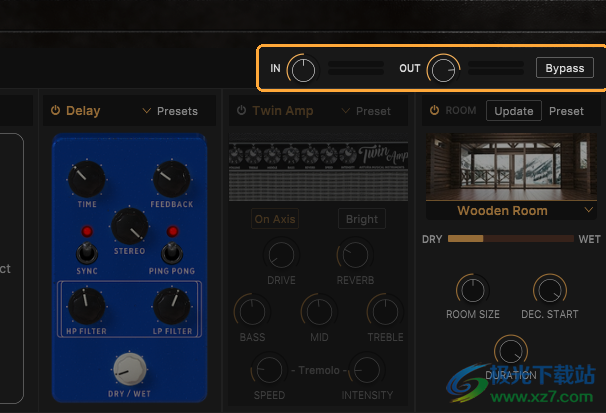Click the REVERB knob on Twin Amp

coord(355,255)
